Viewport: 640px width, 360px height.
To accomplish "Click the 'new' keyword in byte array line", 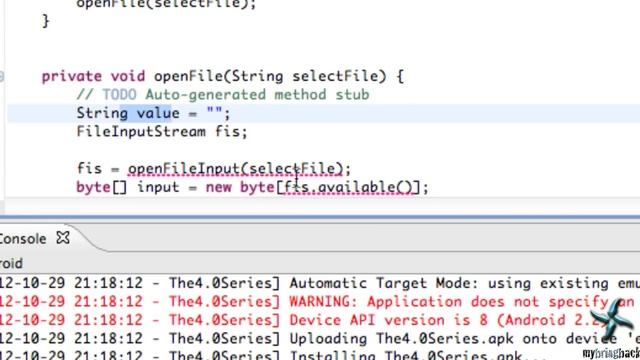I will click(x=218, y=187).
